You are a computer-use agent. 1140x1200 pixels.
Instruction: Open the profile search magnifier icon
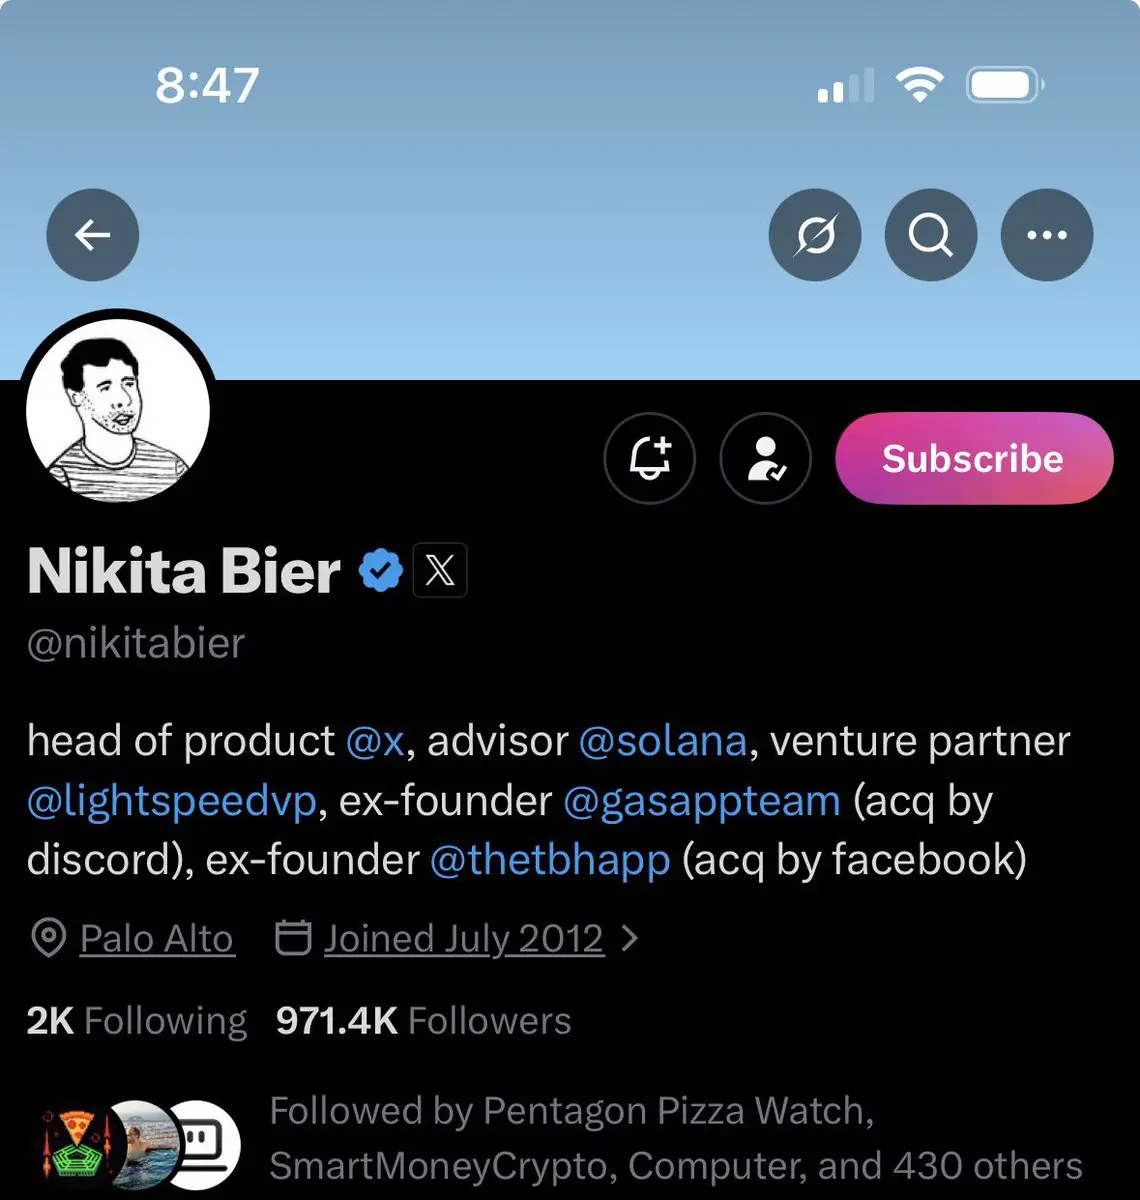pyautogui.click(x=930, y=235)
